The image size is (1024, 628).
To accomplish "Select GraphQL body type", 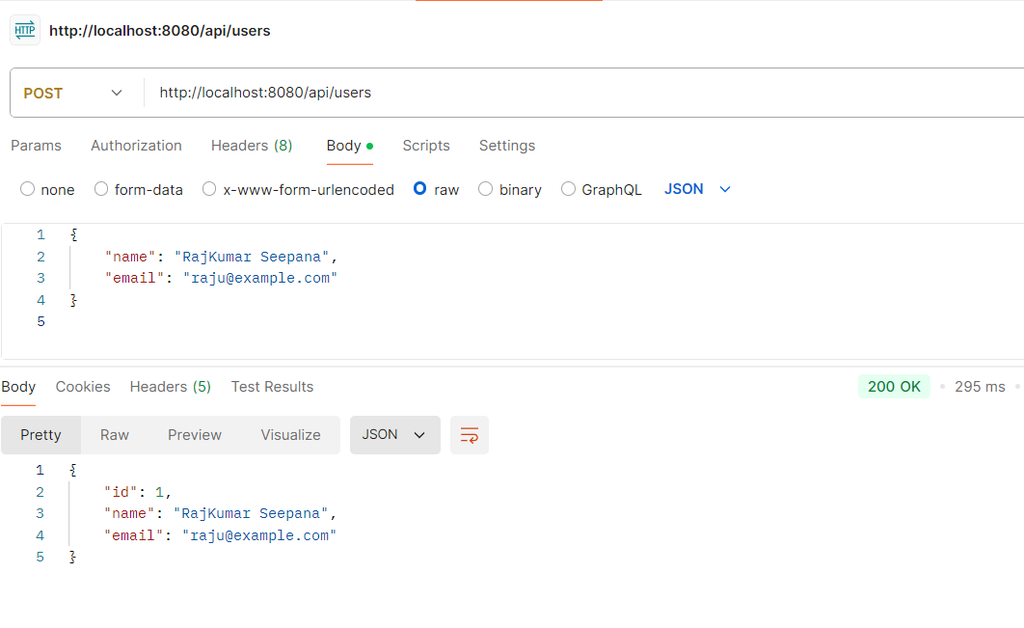I will (568, 189).
